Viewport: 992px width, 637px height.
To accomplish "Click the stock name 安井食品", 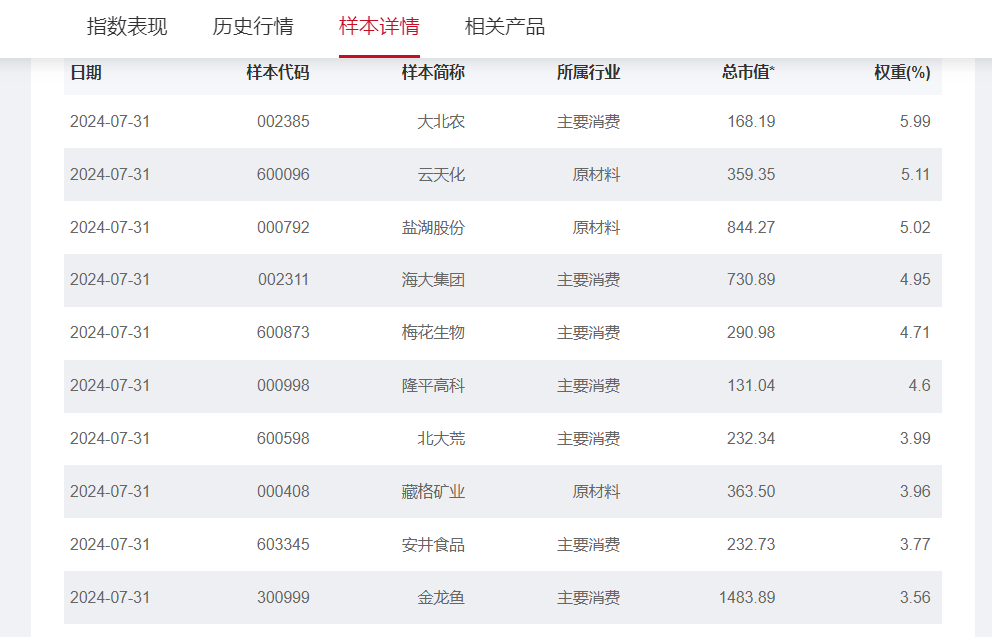I will click(433, 545).
